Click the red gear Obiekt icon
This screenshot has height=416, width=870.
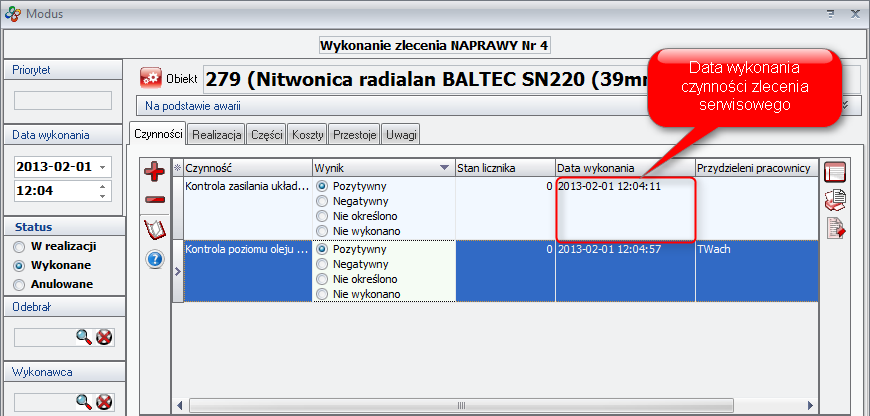tap(150, 79)
